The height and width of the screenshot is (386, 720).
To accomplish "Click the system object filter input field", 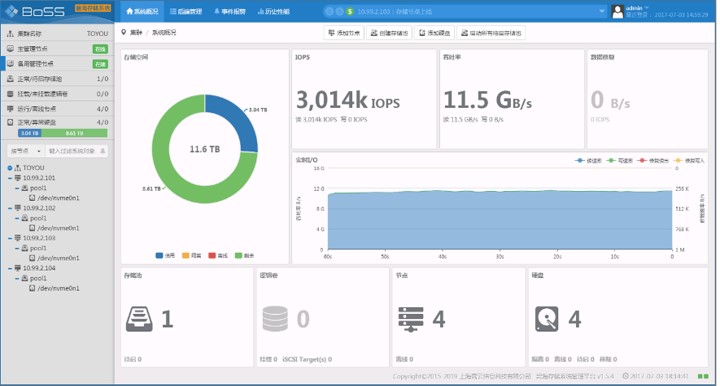I will pyautogui.click(x=77, y=151).
